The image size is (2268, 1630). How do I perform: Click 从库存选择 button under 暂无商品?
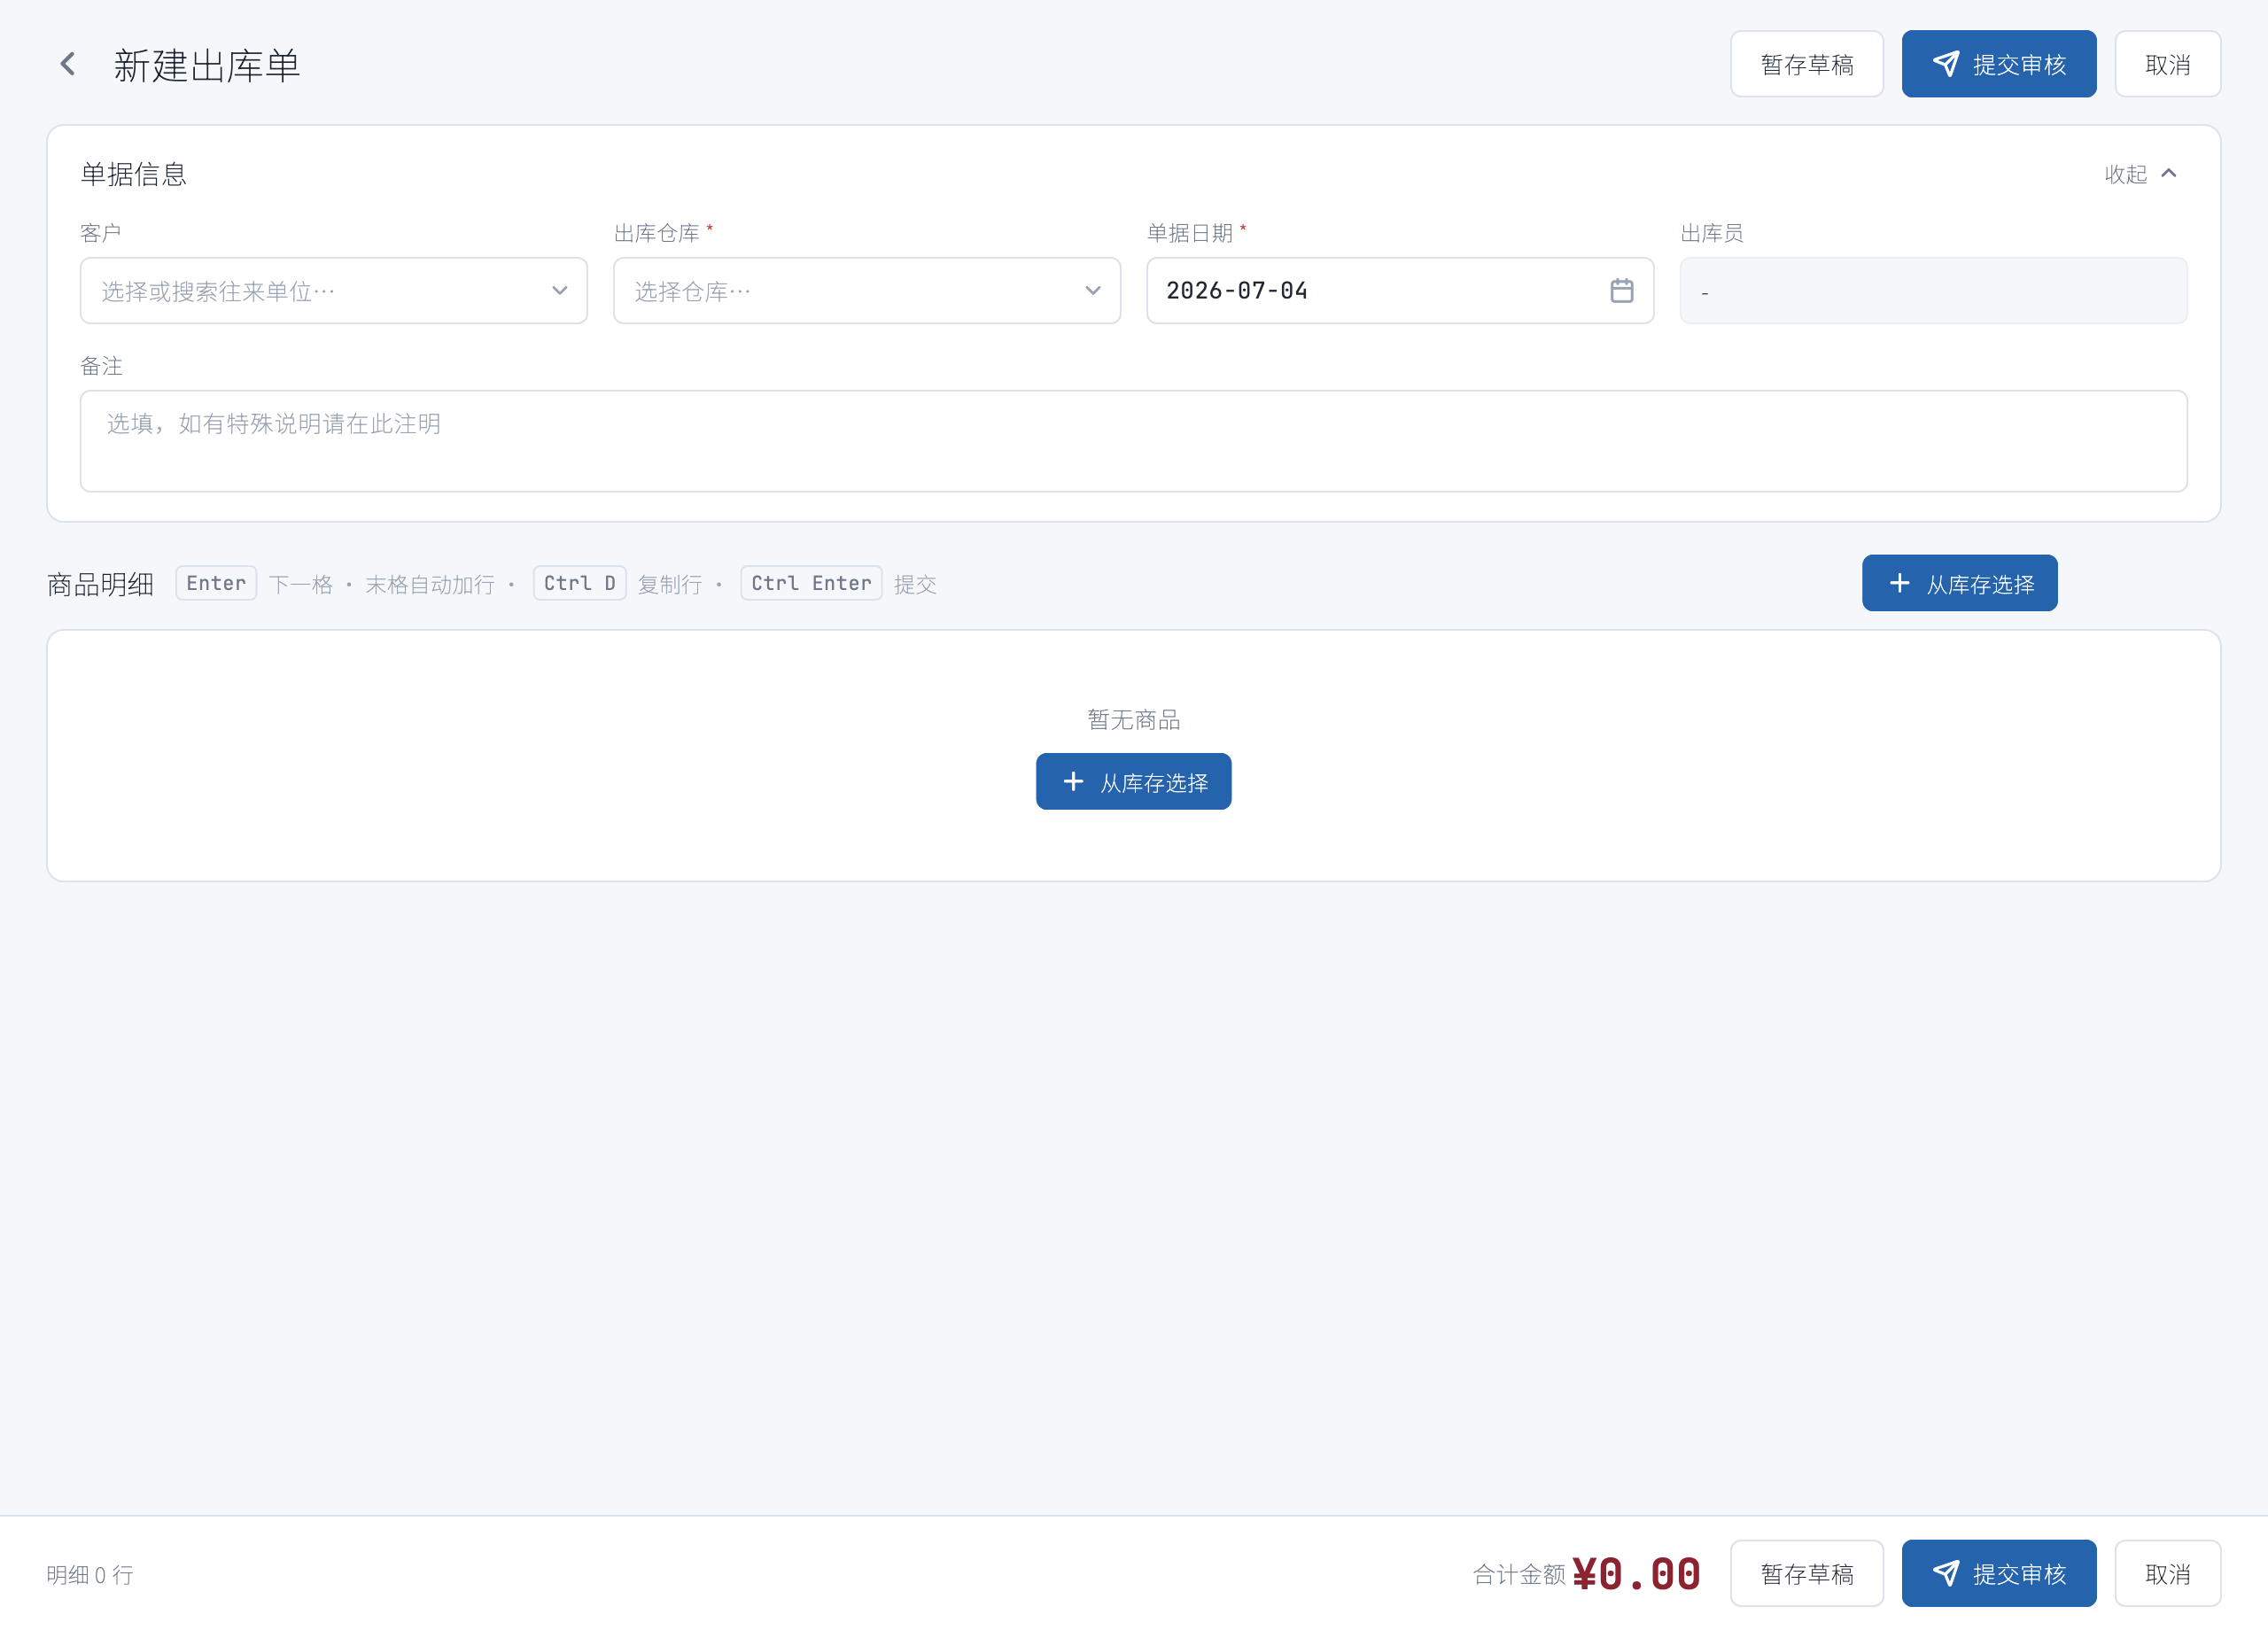(x=1133, y=782)
